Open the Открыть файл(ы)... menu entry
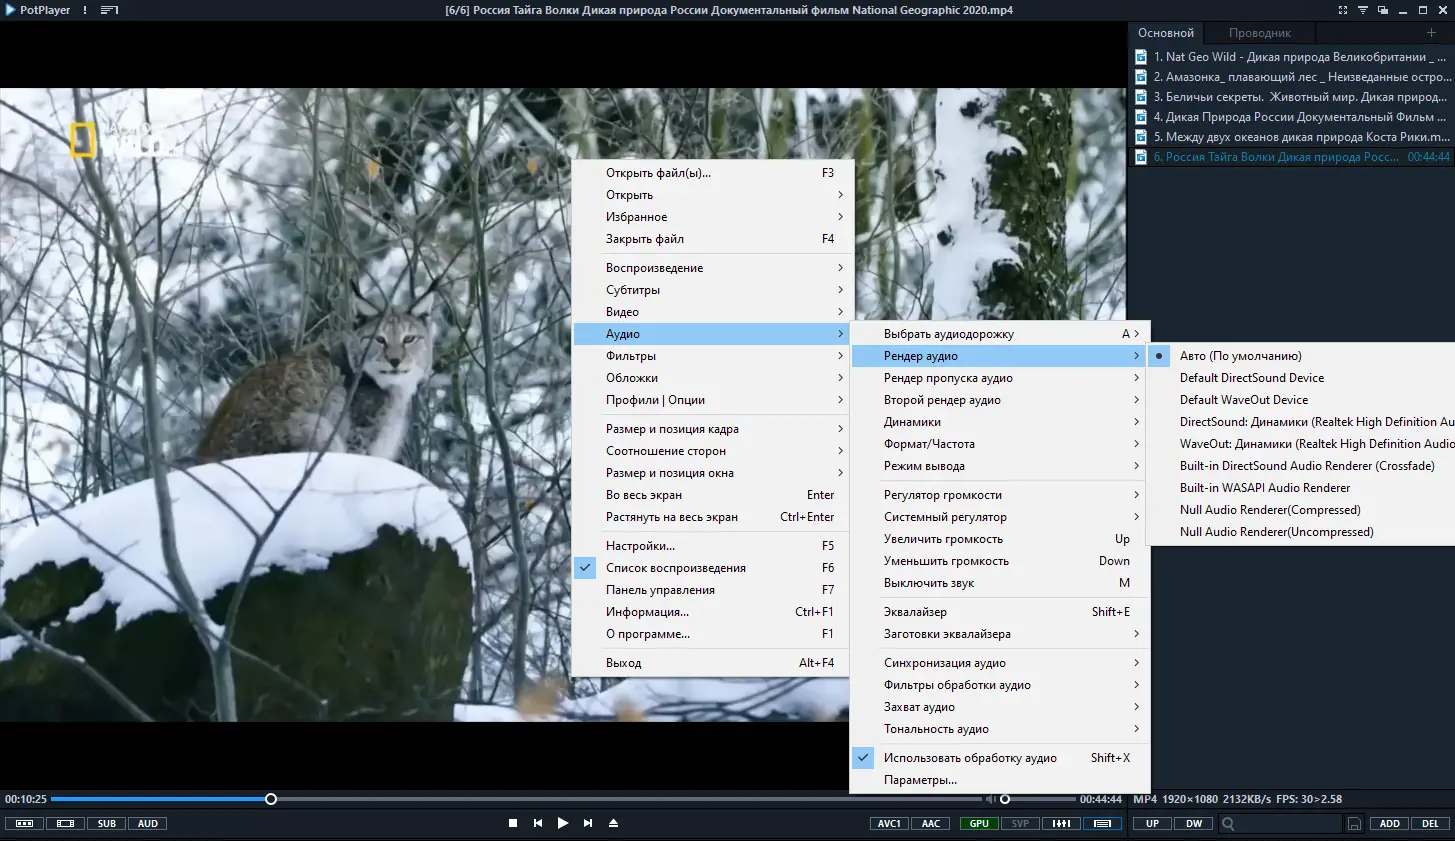This screenshot has width=1455, height=841. (713, 173)
